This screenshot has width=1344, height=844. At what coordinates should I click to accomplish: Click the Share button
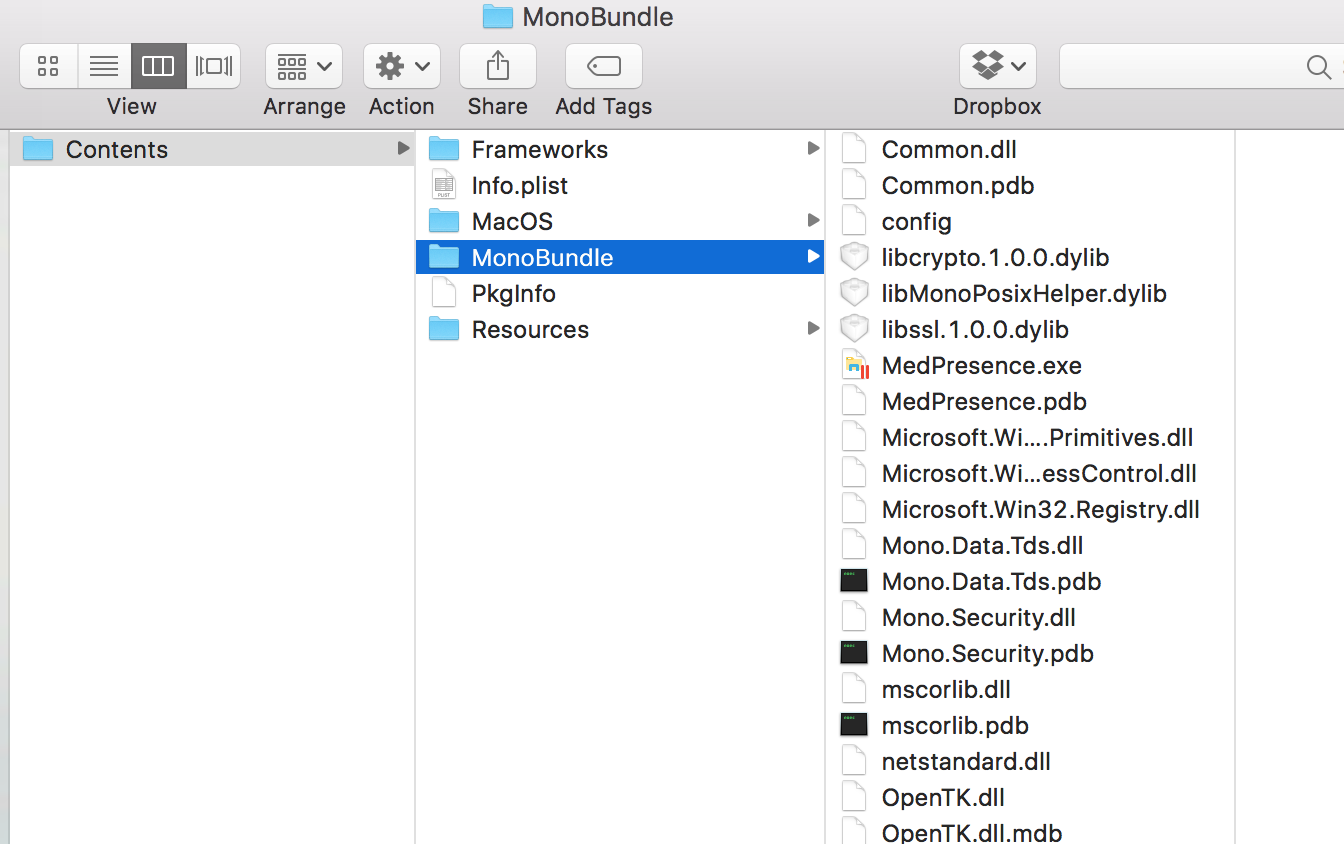497,67
